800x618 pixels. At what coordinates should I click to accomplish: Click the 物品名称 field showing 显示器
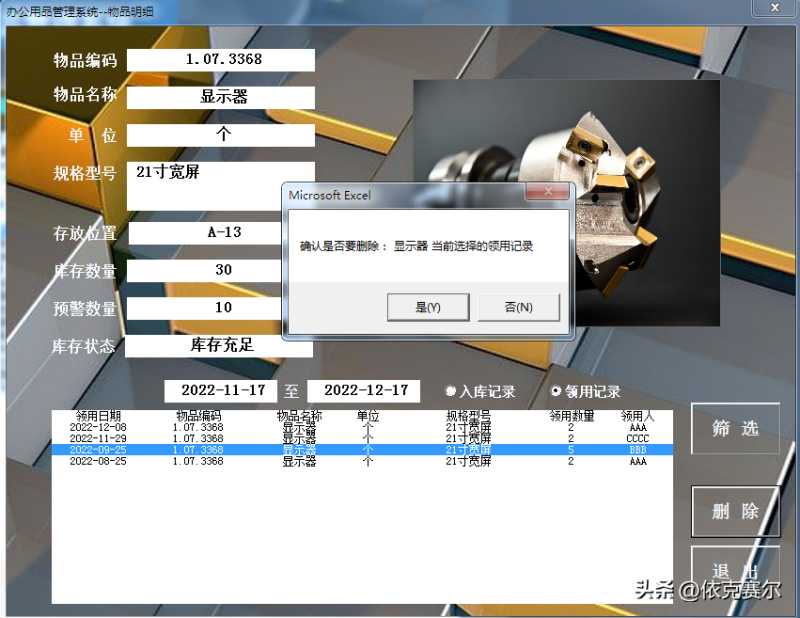pos(222,97)
